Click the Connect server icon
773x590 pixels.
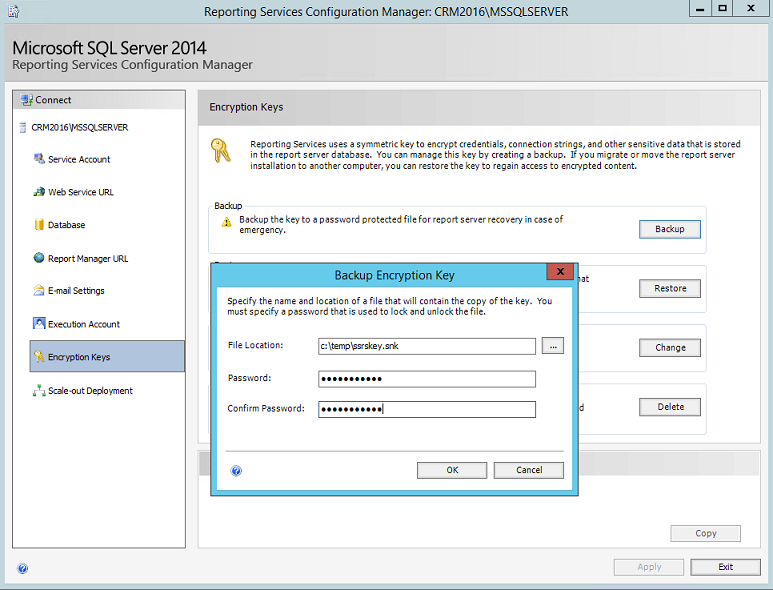26,100
